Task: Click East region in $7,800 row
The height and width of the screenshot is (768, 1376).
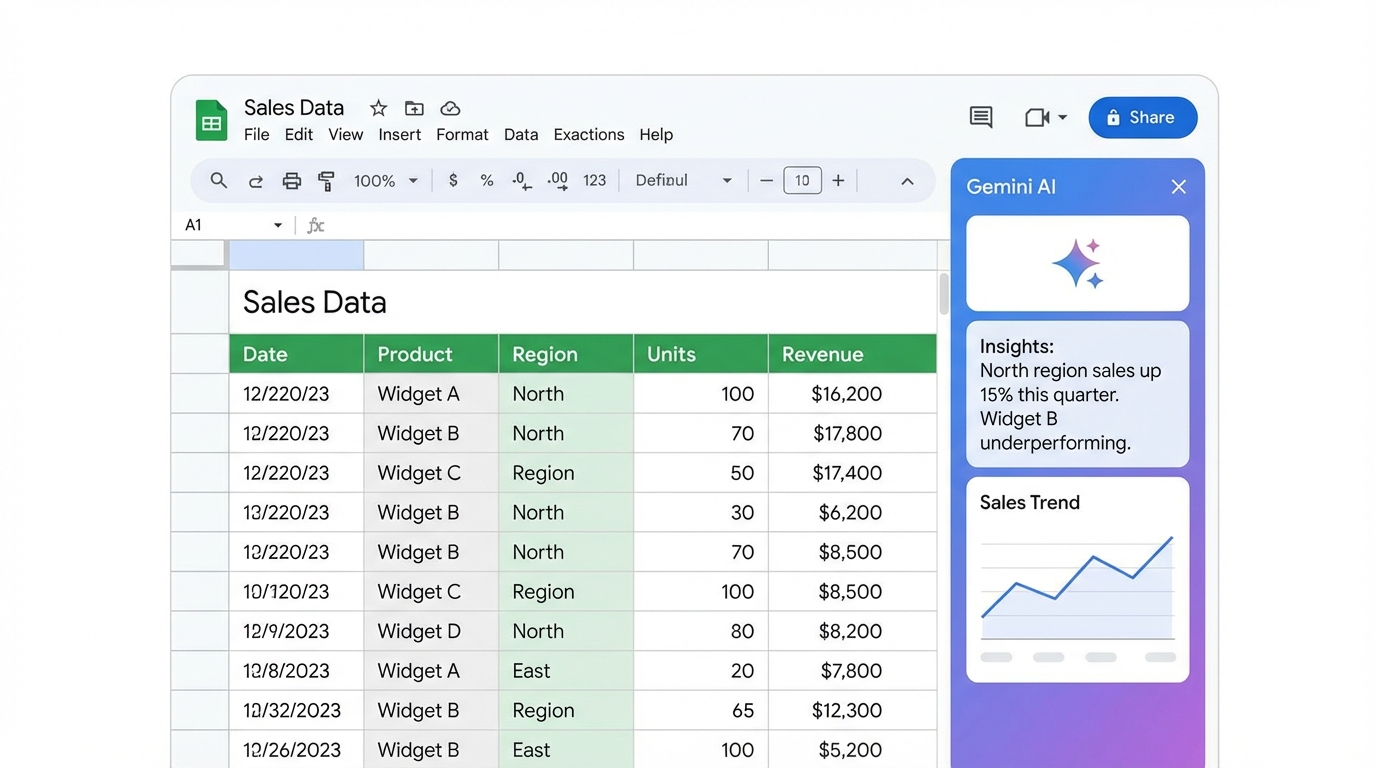Action: coord(566,671)
